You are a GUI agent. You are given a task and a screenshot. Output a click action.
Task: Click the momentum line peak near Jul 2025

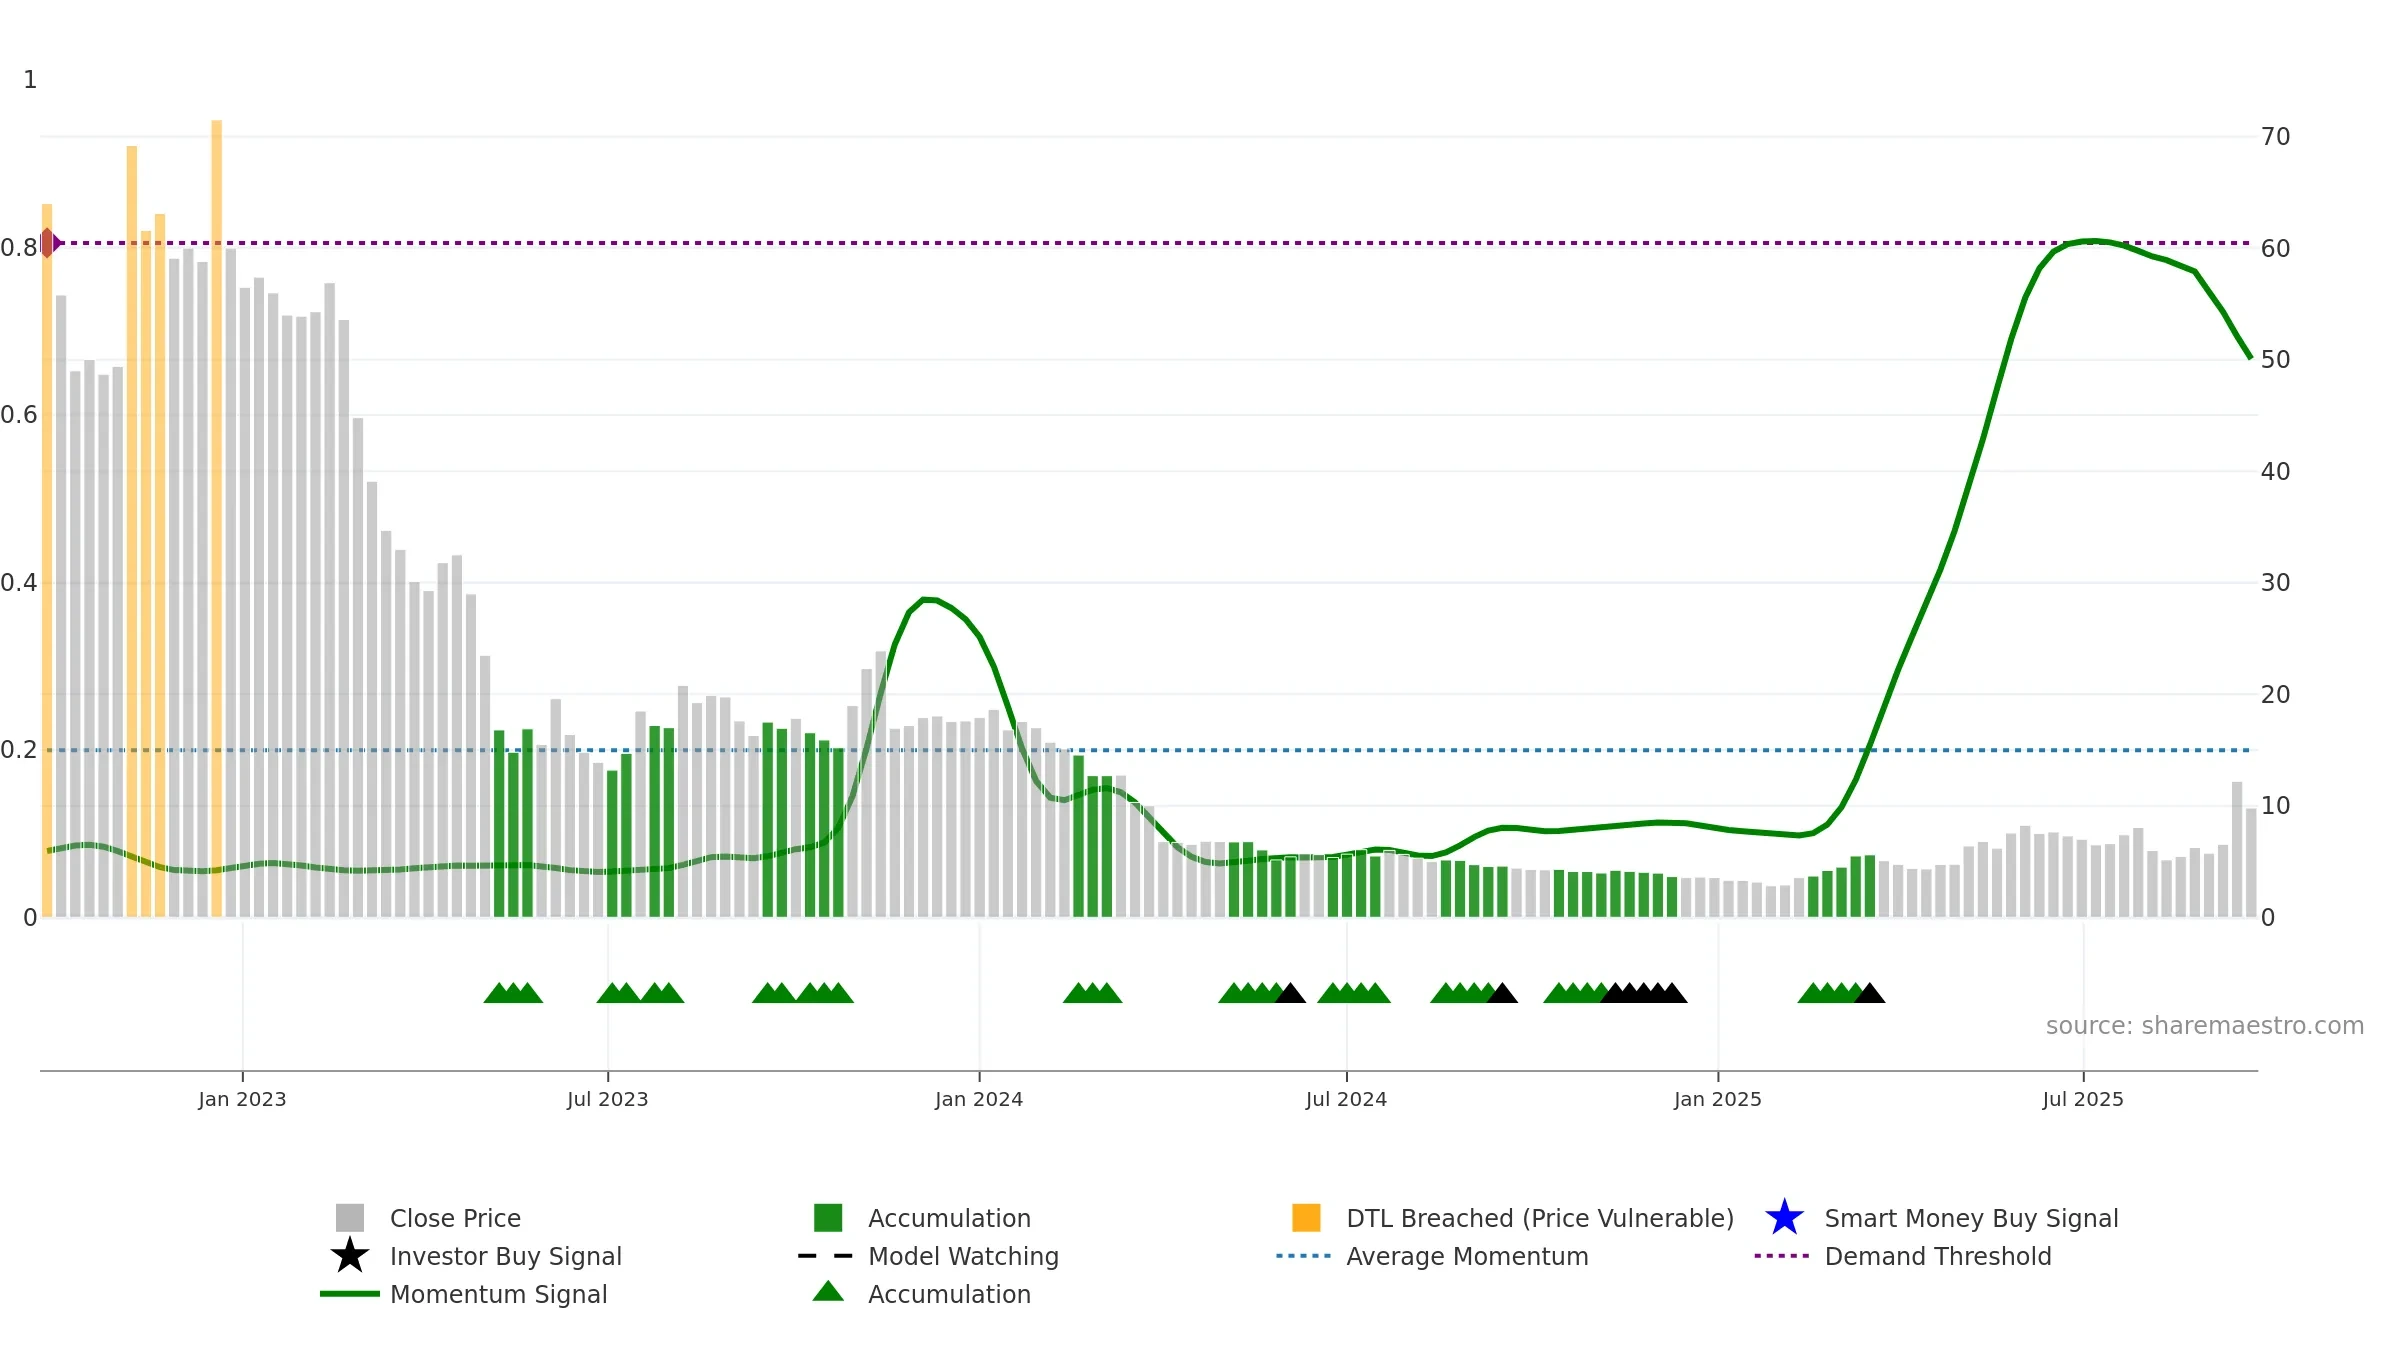[x=2088, y=241]
